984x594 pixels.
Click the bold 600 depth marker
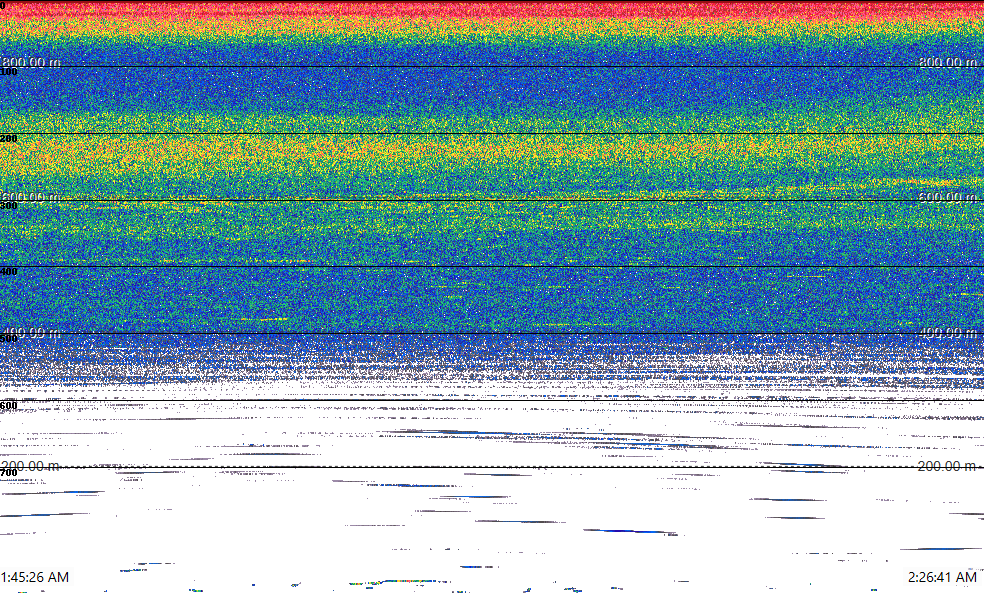(9, 406)
